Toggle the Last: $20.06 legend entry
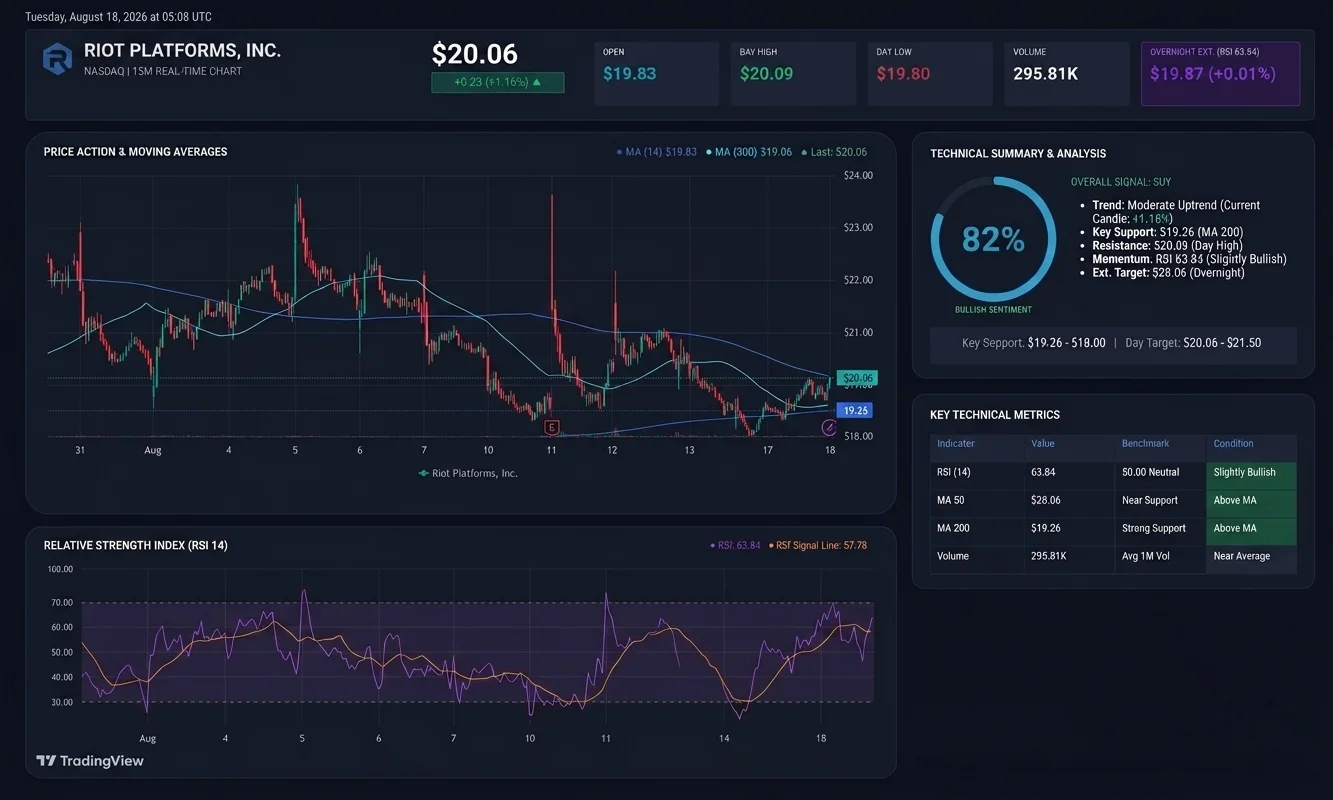The width and height of the screenshot is (1333, 800). coord(834,152)
